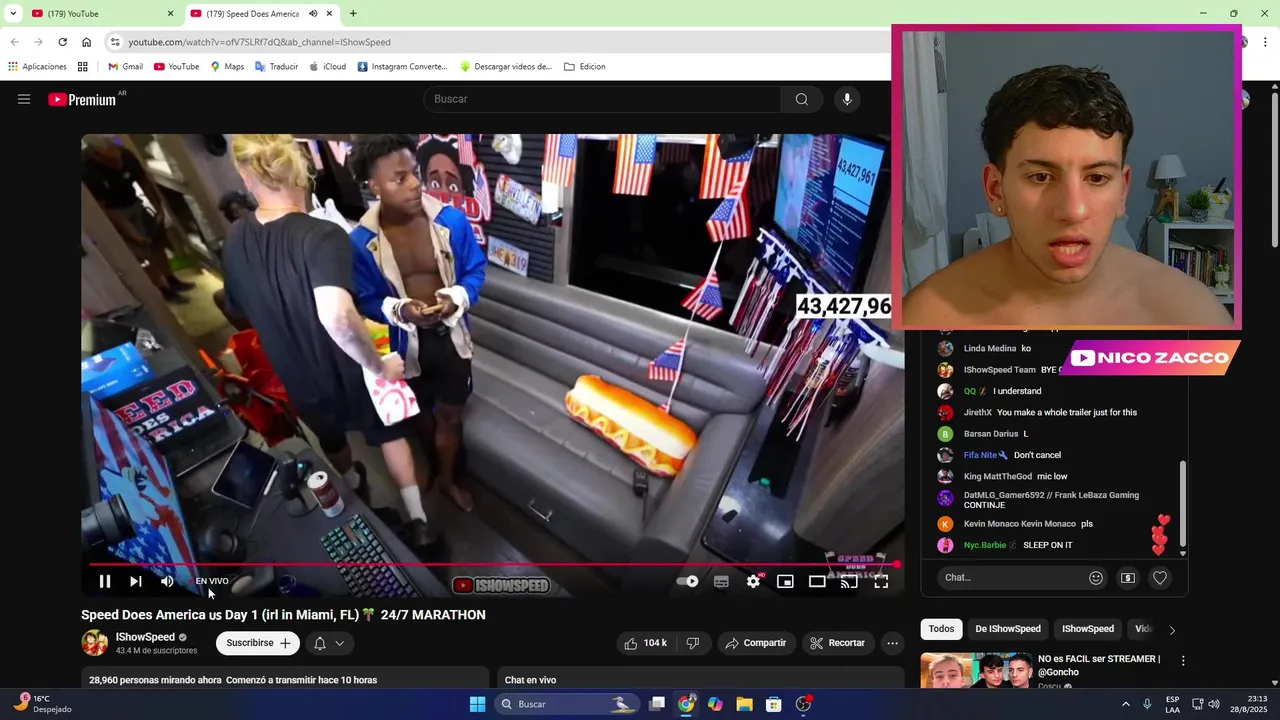Open video player settings gear
The width and height of the screenshot is (1280, 720).
pyautogui.click(x=754, y=581)
